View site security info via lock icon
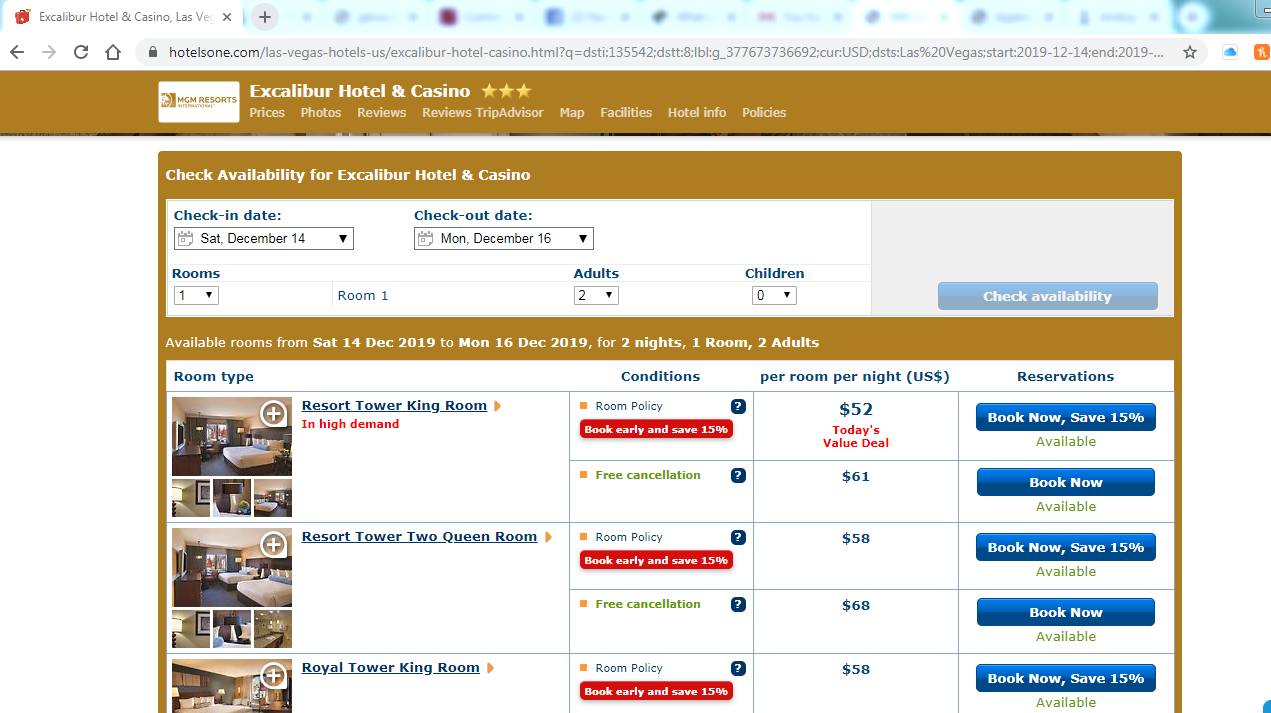 (152, 52)
